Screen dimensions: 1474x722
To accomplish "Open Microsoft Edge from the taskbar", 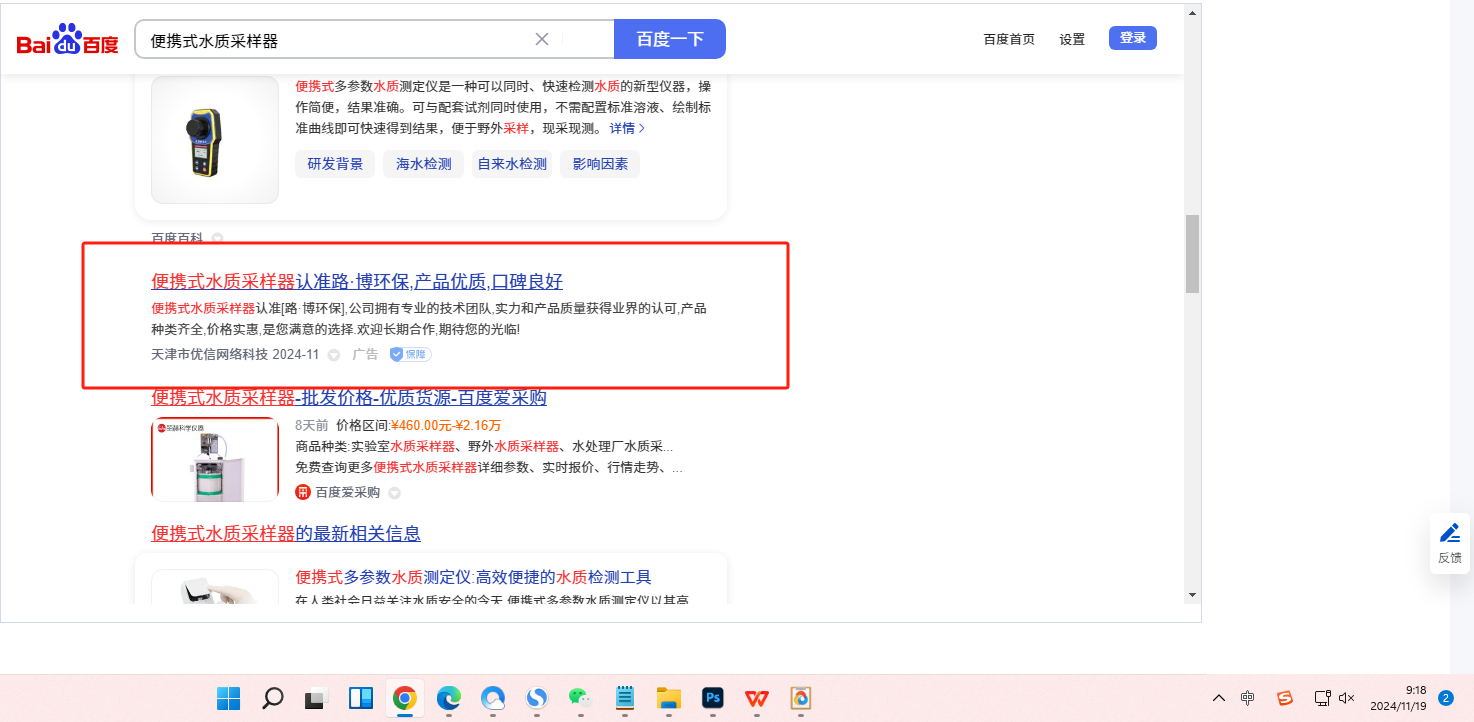I will pyautogui.click(x=448, y=697).
